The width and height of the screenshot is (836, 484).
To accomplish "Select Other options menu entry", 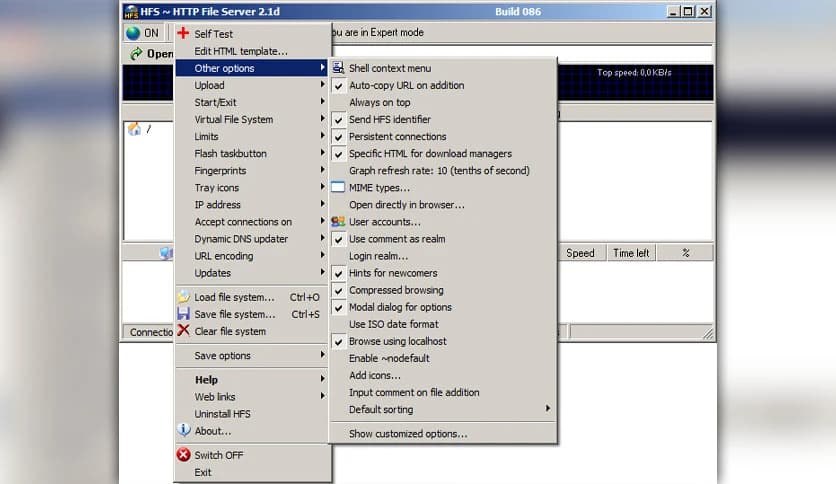I will pos(252,68).
